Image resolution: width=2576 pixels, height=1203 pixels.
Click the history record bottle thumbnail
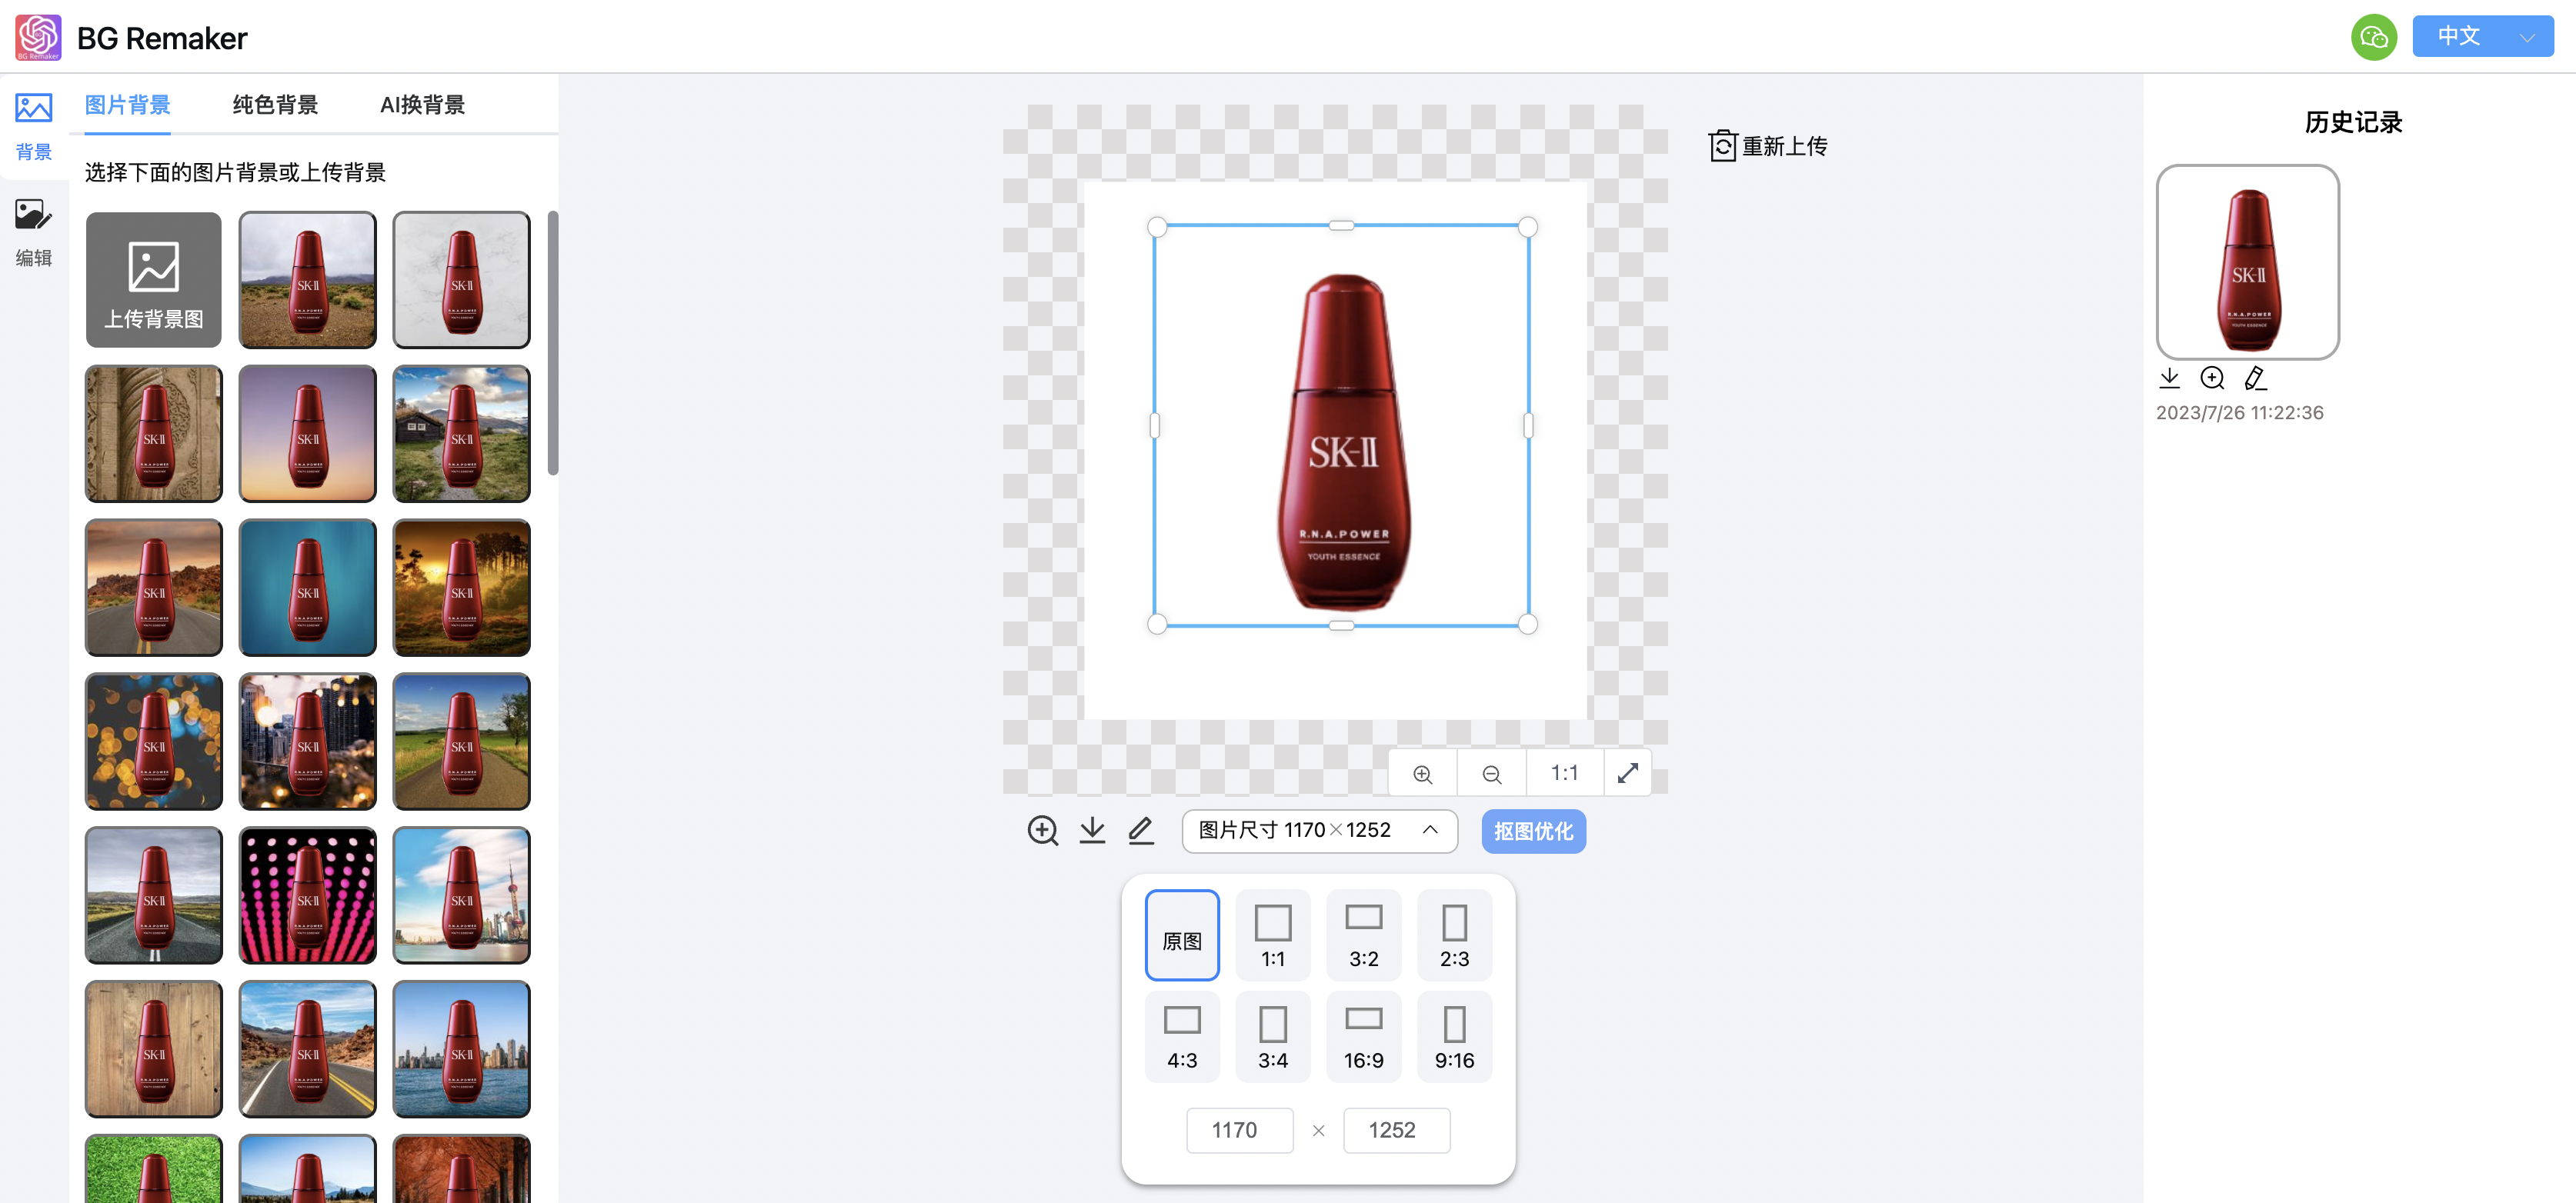pos(2247,262)
